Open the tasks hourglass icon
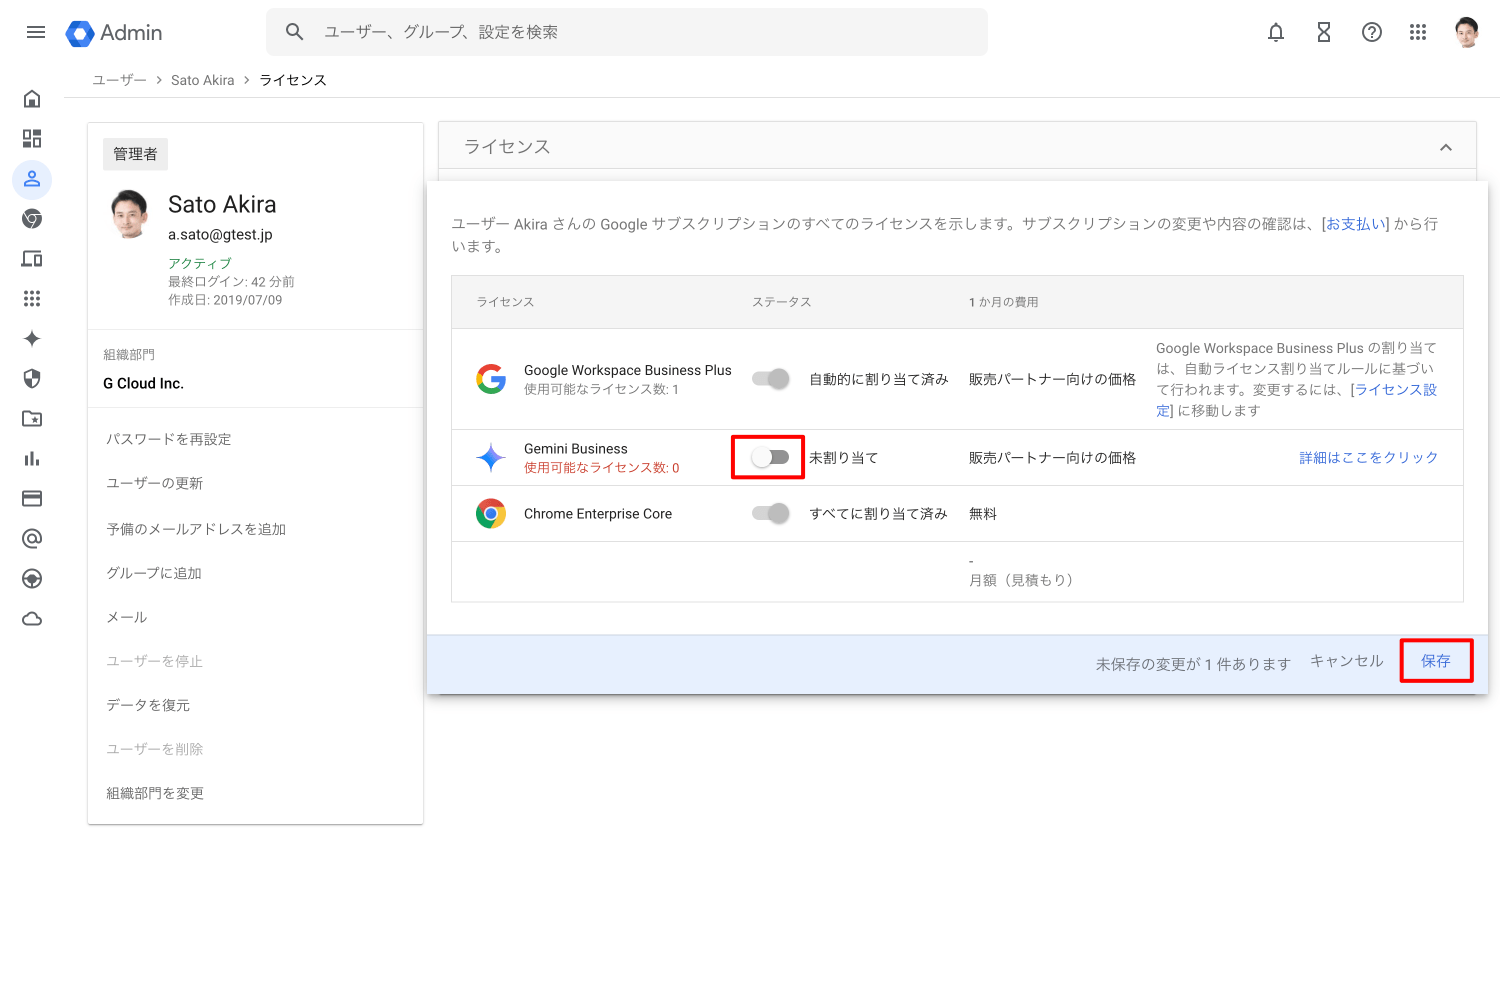This screenshot has width=1500, height=1000. pyautogui.click(x=1324, y=32)
